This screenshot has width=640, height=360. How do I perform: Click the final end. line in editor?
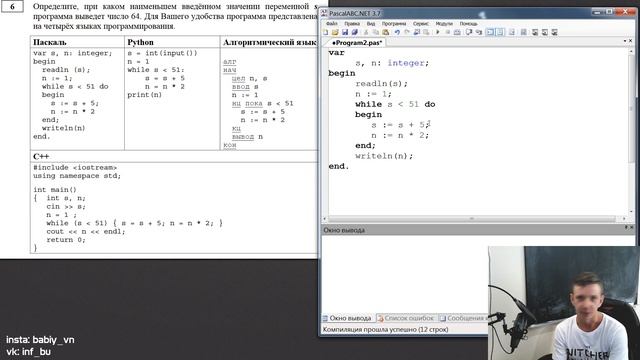pyautogui.click(x=339, y=166)
